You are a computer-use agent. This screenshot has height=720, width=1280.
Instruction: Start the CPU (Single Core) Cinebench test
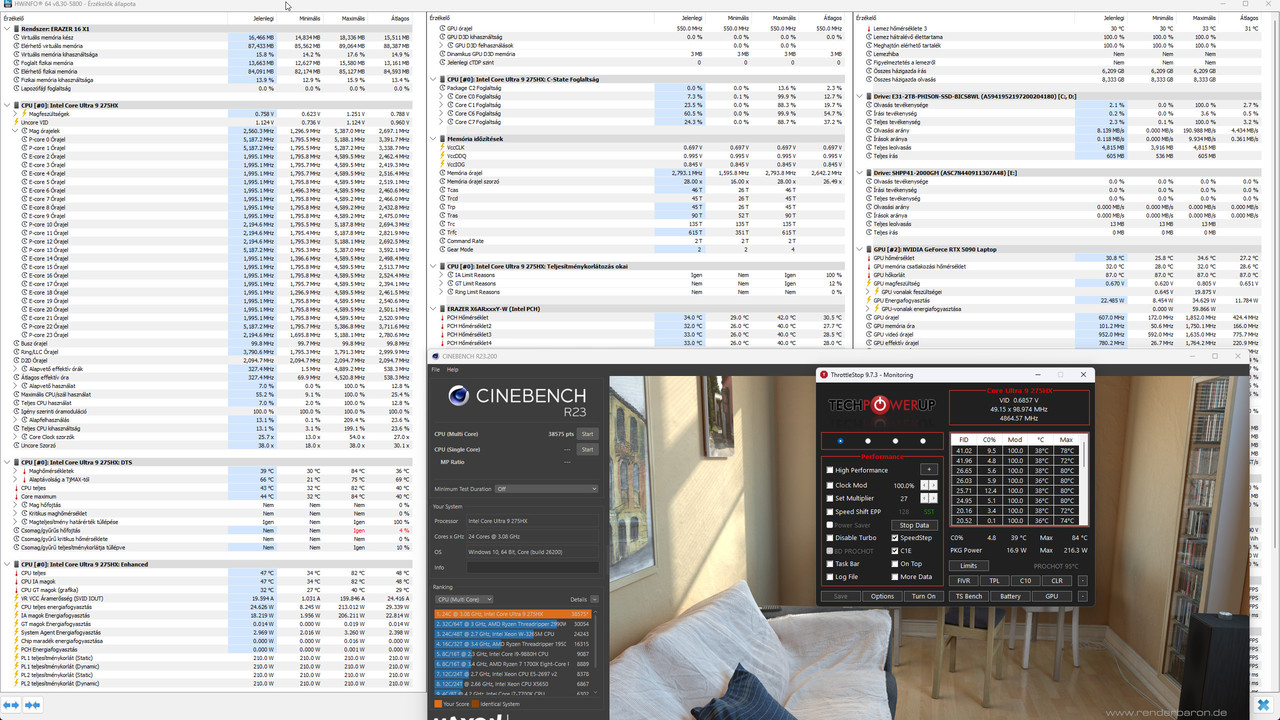[x=588, y=449]
